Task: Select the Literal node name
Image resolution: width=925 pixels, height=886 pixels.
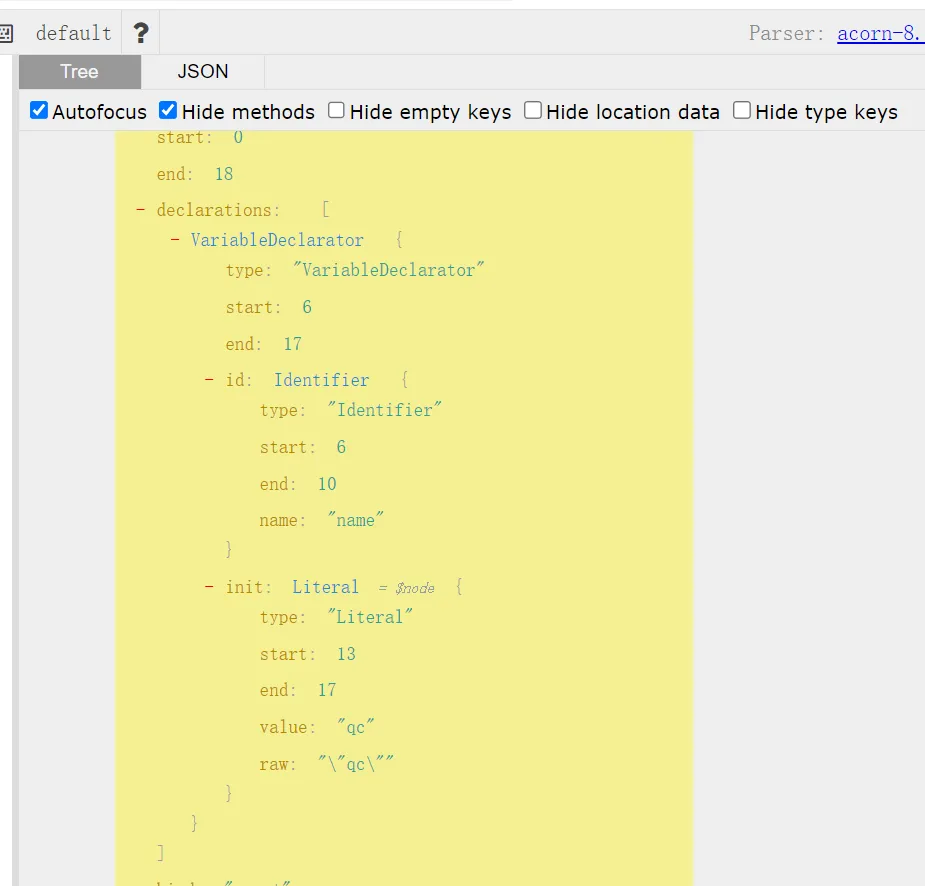Action: [325, 587]
